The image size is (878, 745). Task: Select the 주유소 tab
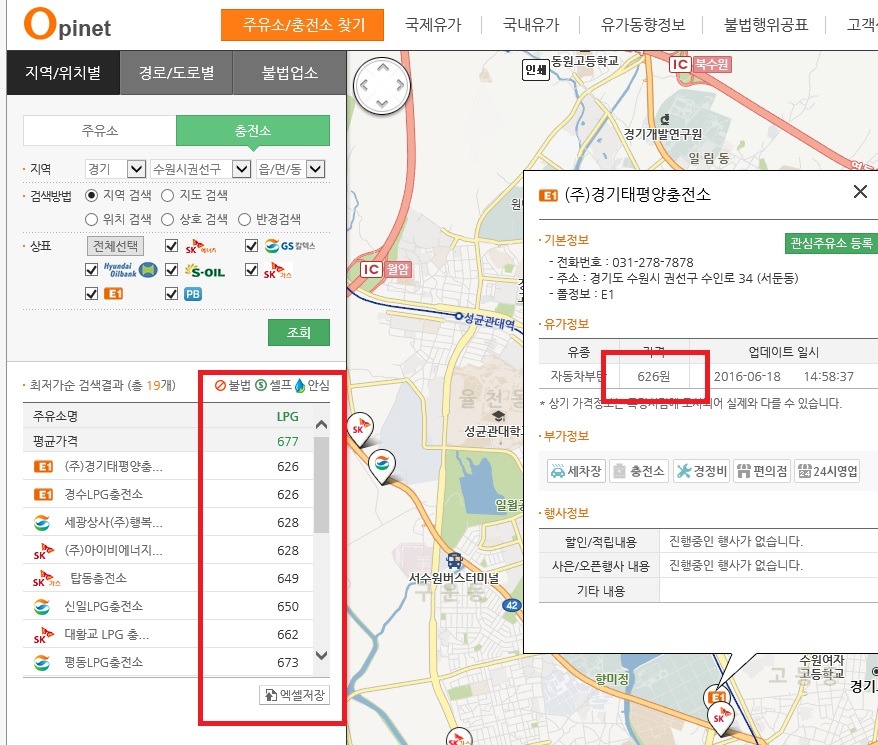point(100,131)
